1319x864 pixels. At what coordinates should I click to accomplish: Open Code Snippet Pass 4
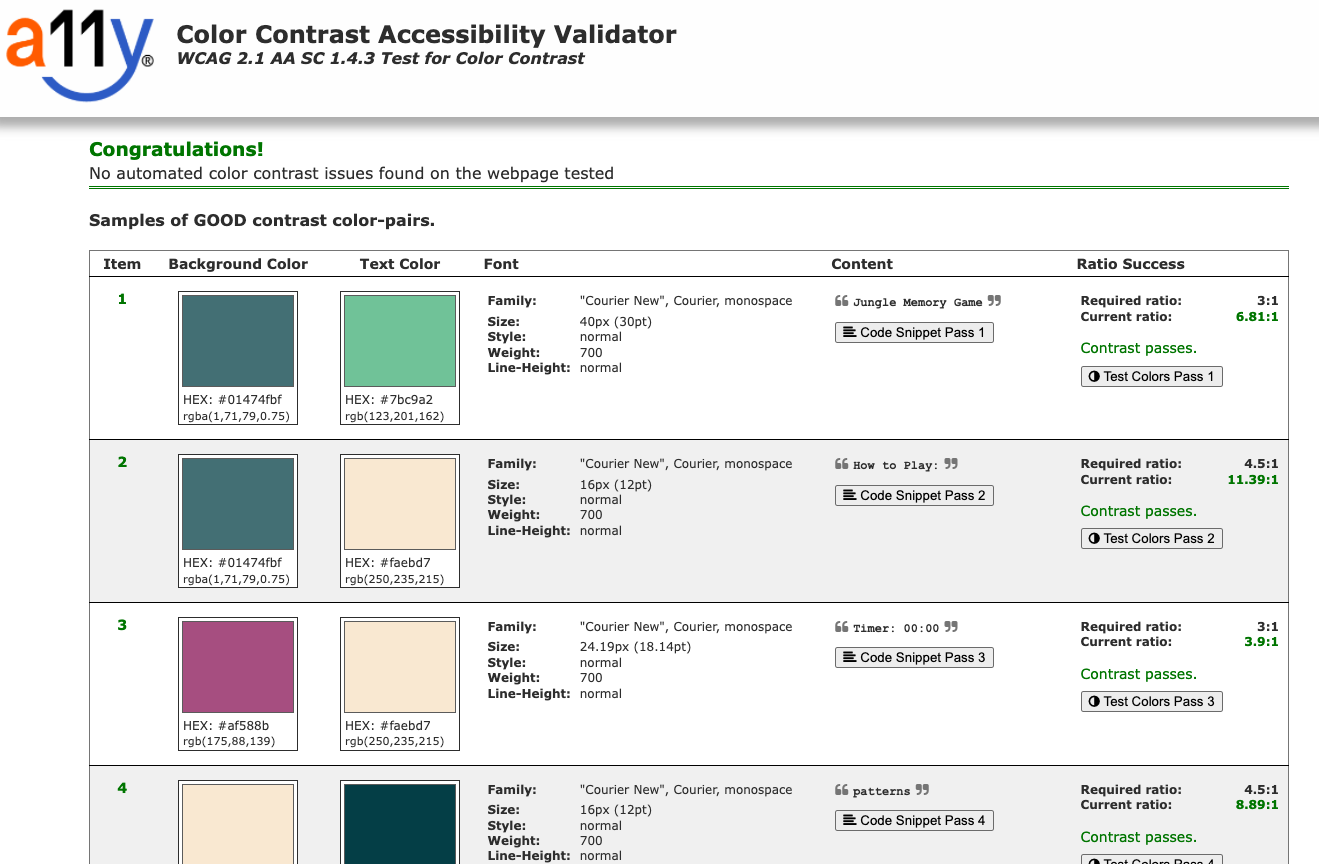[914, 820]
